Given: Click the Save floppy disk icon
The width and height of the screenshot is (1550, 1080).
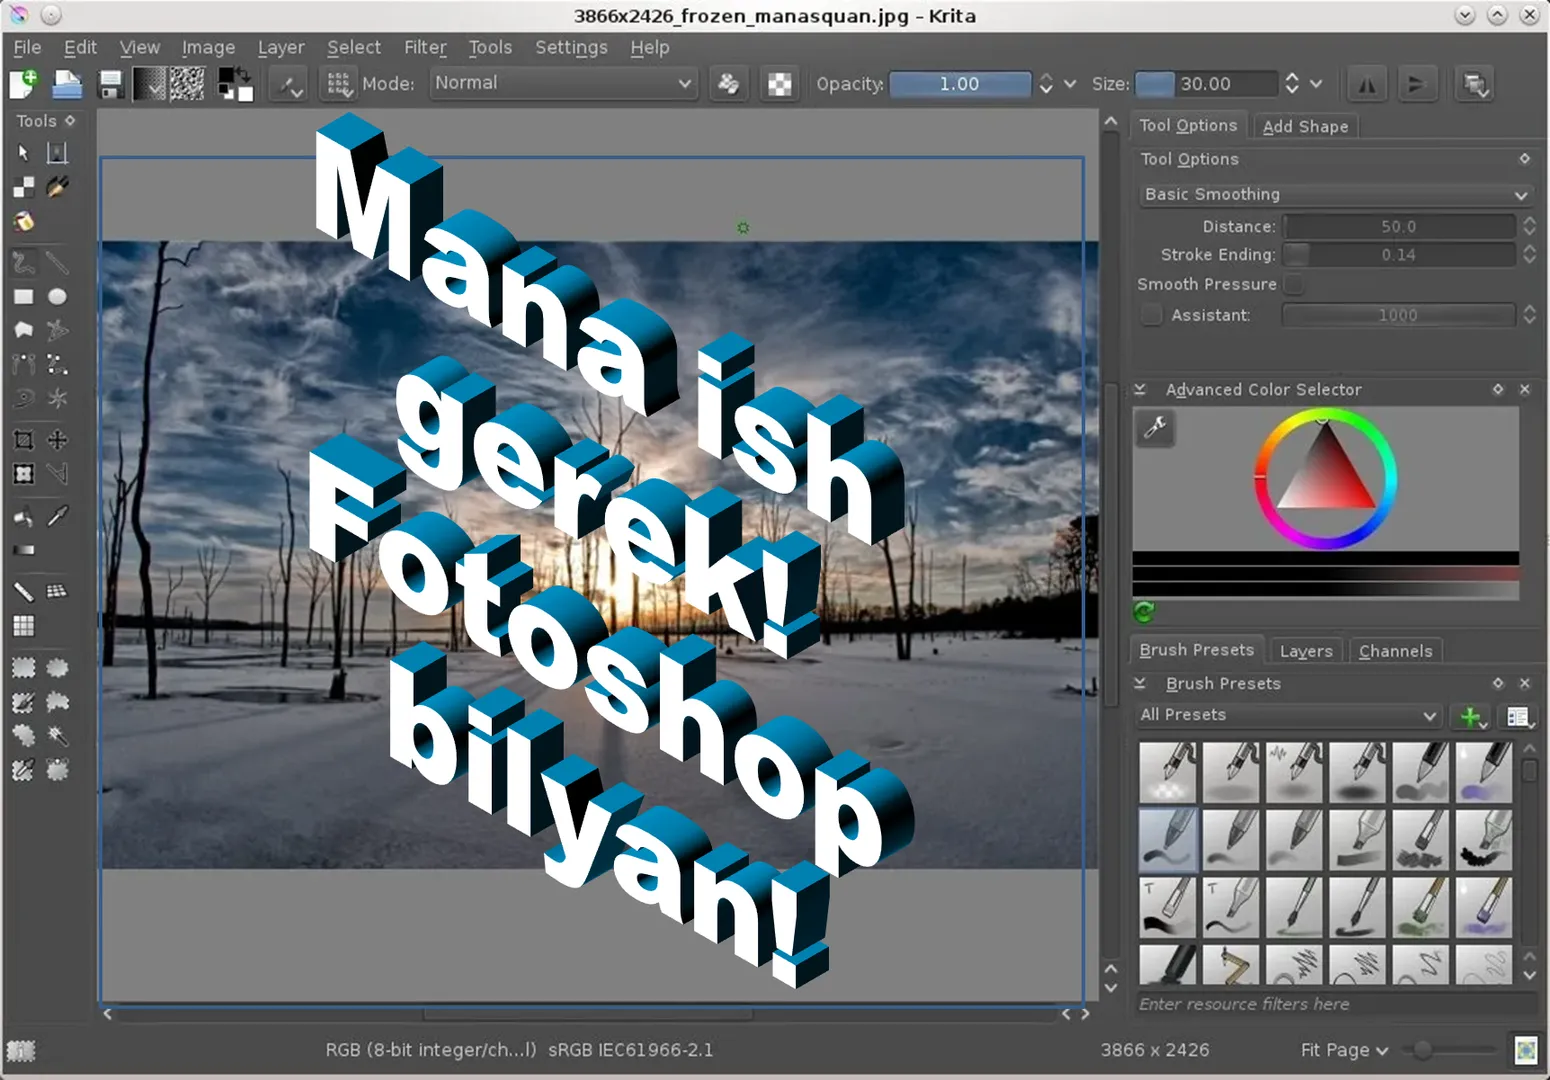Looking at the screenshot, I should tap(111, 84).
